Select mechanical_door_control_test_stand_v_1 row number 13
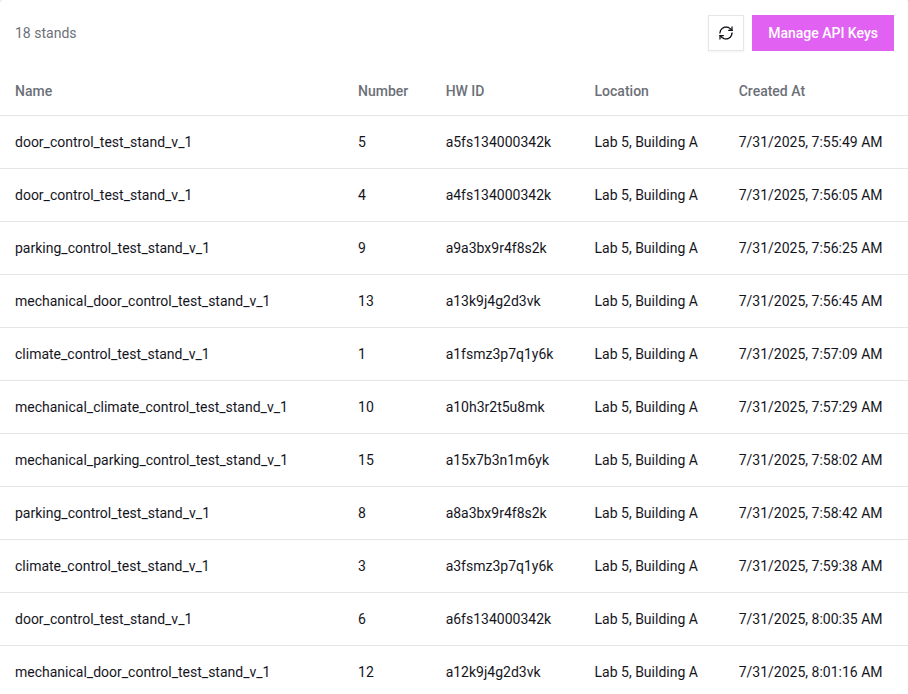The width and height of the screenshot is (908, 694). click(x=142, y=301)
